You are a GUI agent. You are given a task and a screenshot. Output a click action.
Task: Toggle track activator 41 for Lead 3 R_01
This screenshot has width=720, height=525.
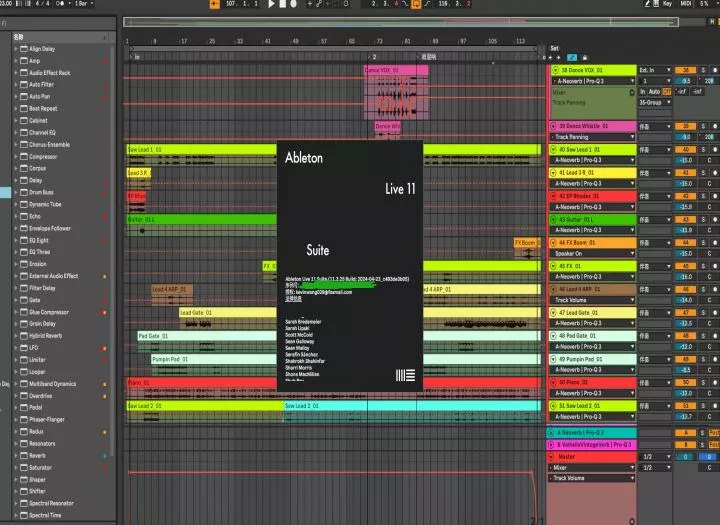[685, 173]
